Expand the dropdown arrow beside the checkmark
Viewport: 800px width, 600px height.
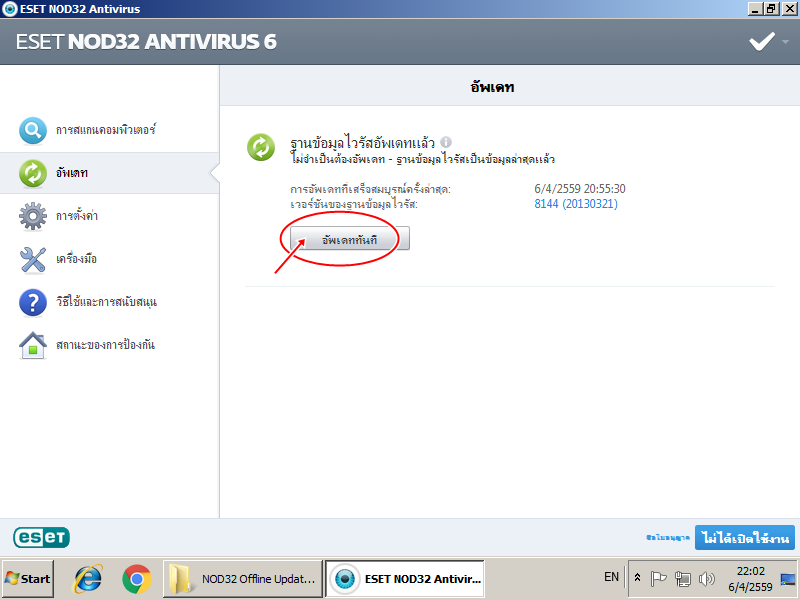pos(785,42)
